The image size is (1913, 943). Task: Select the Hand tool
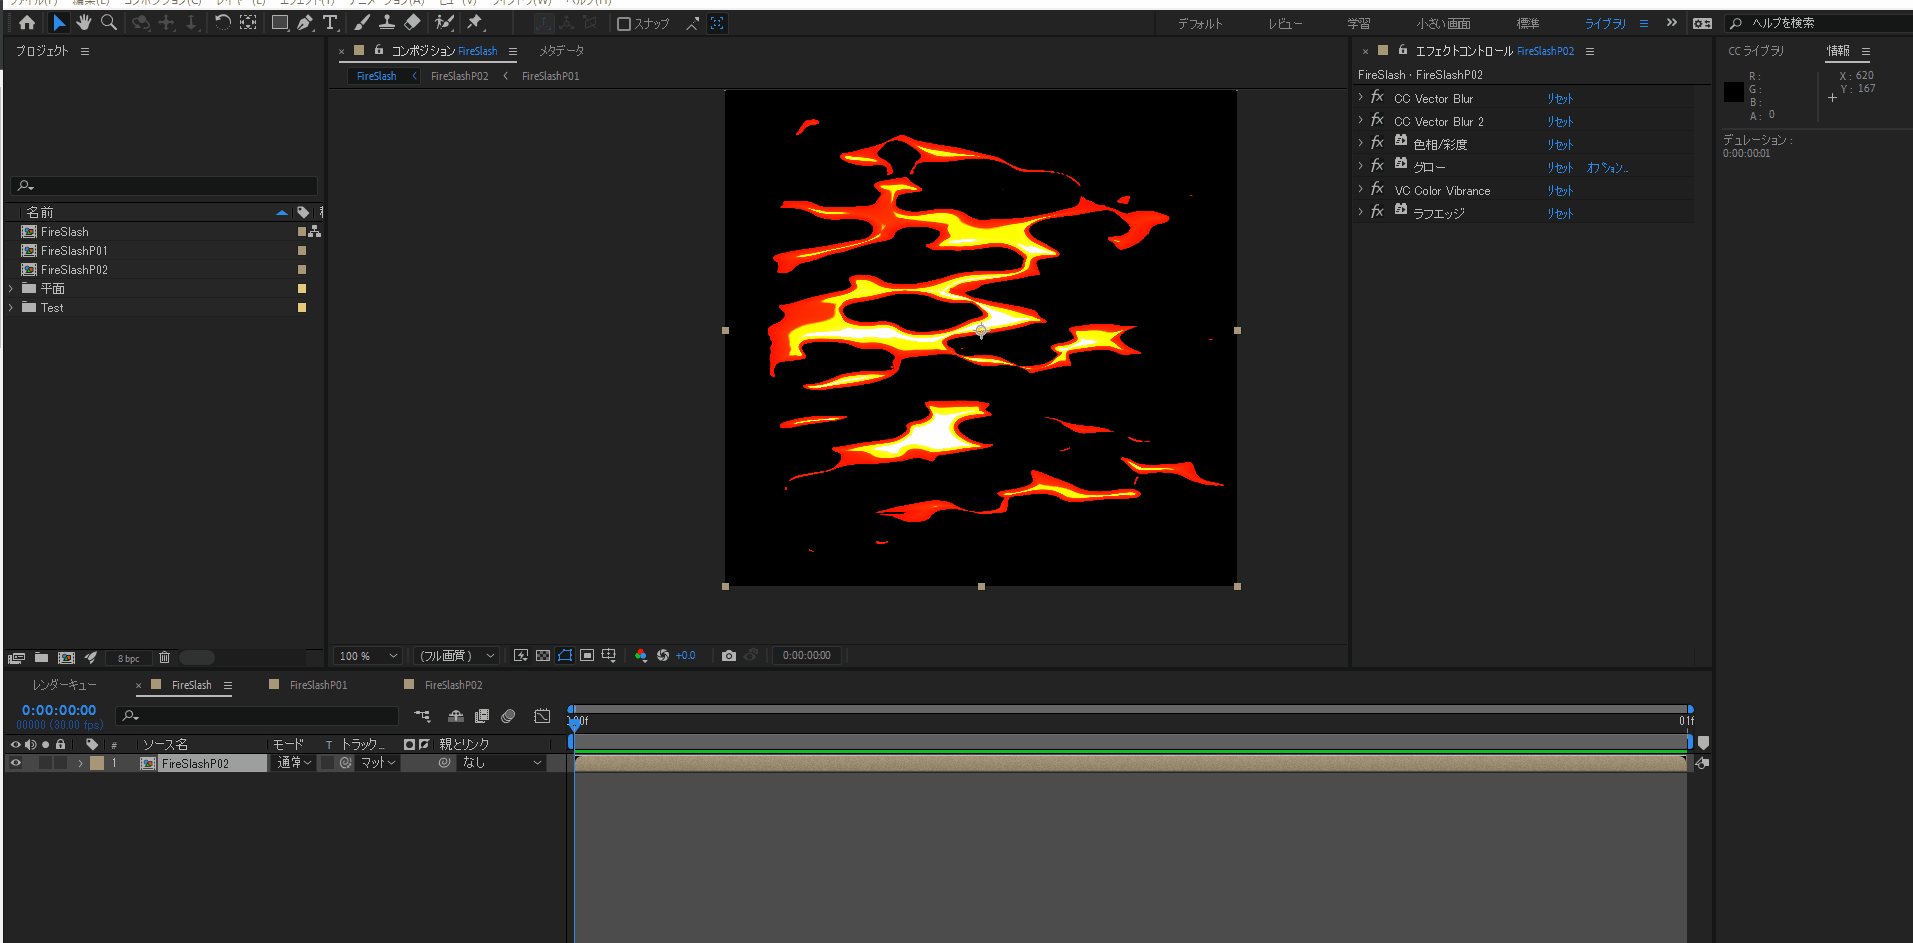click(x=84, y=23)
